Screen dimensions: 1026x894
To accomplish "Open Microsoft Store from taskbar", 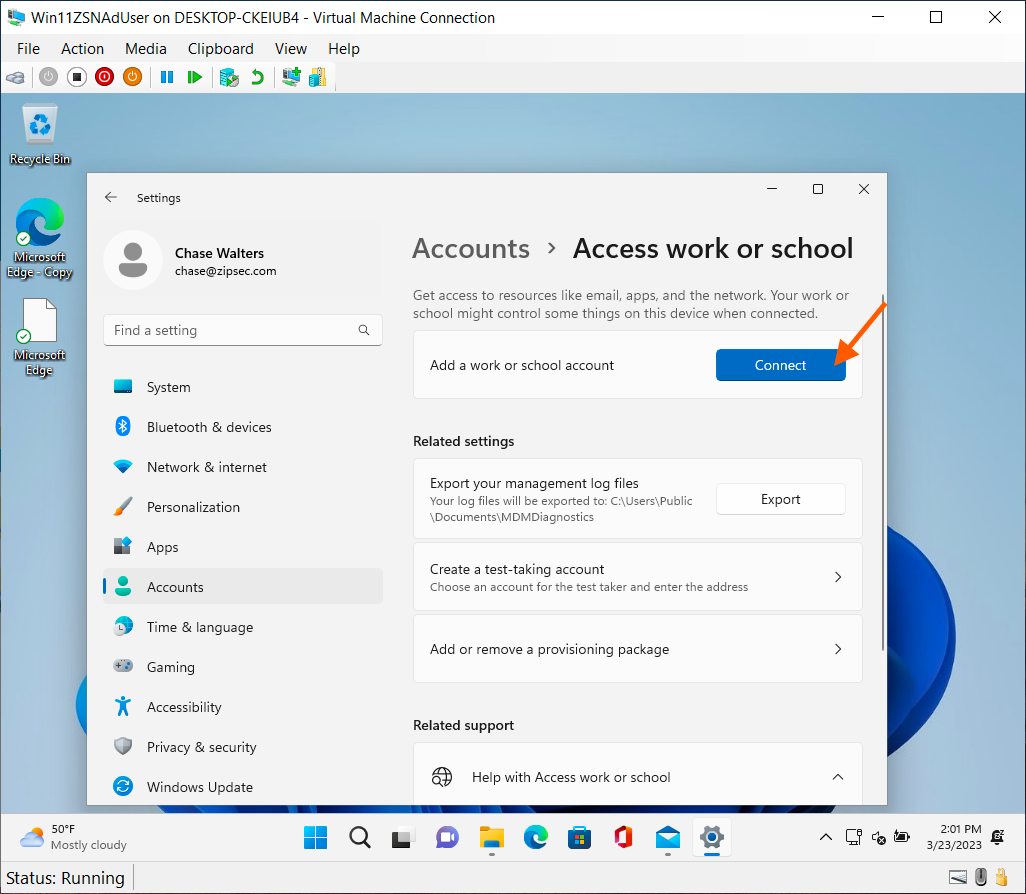I will click(579, 837).
